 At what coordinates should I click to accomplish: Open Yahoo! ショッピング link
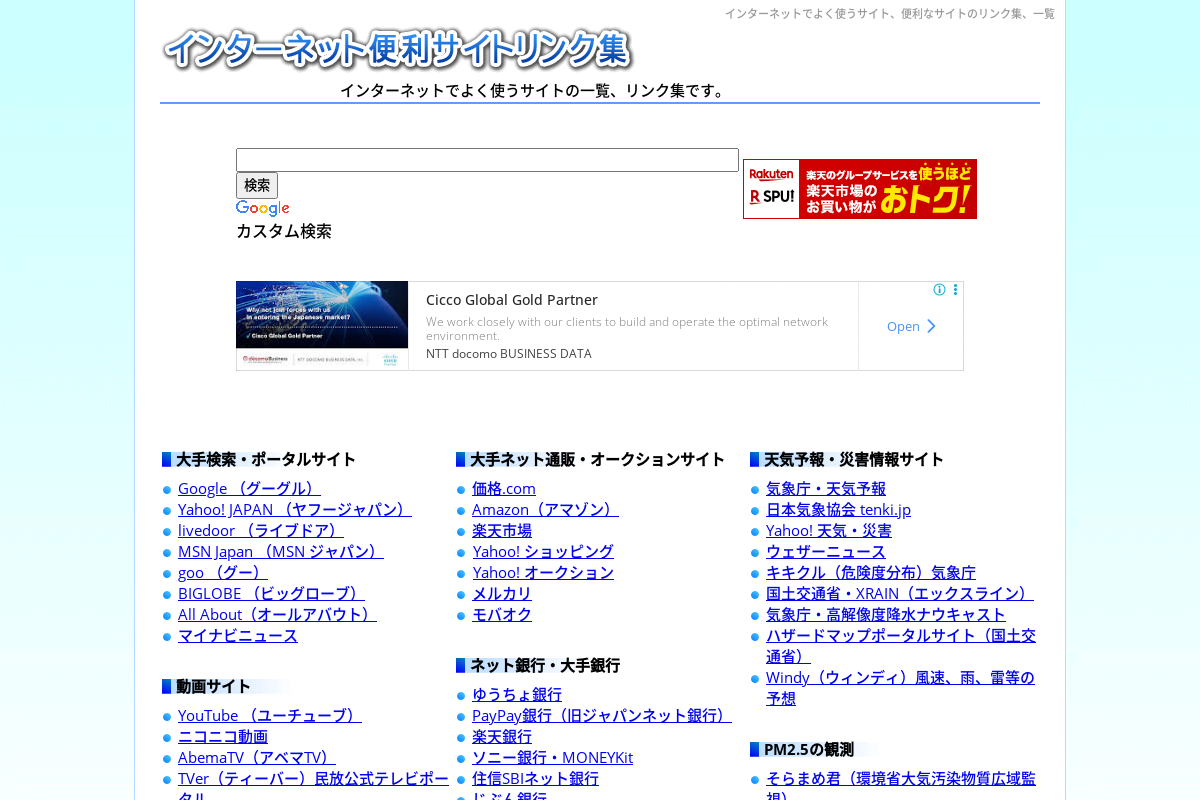[543, 552]
